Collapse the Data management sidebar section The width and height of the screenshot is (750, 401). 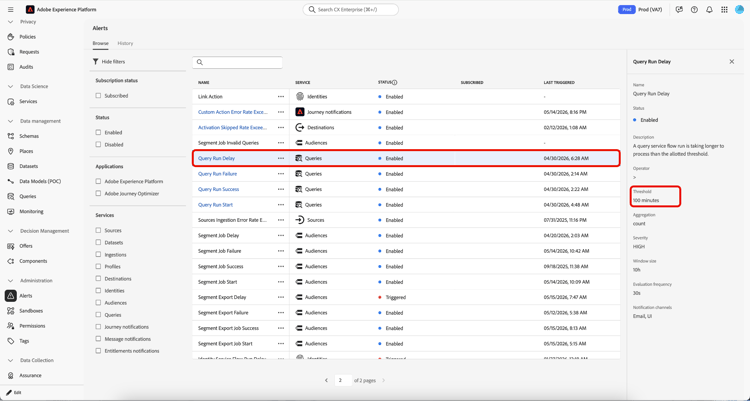tap(11, 121)
